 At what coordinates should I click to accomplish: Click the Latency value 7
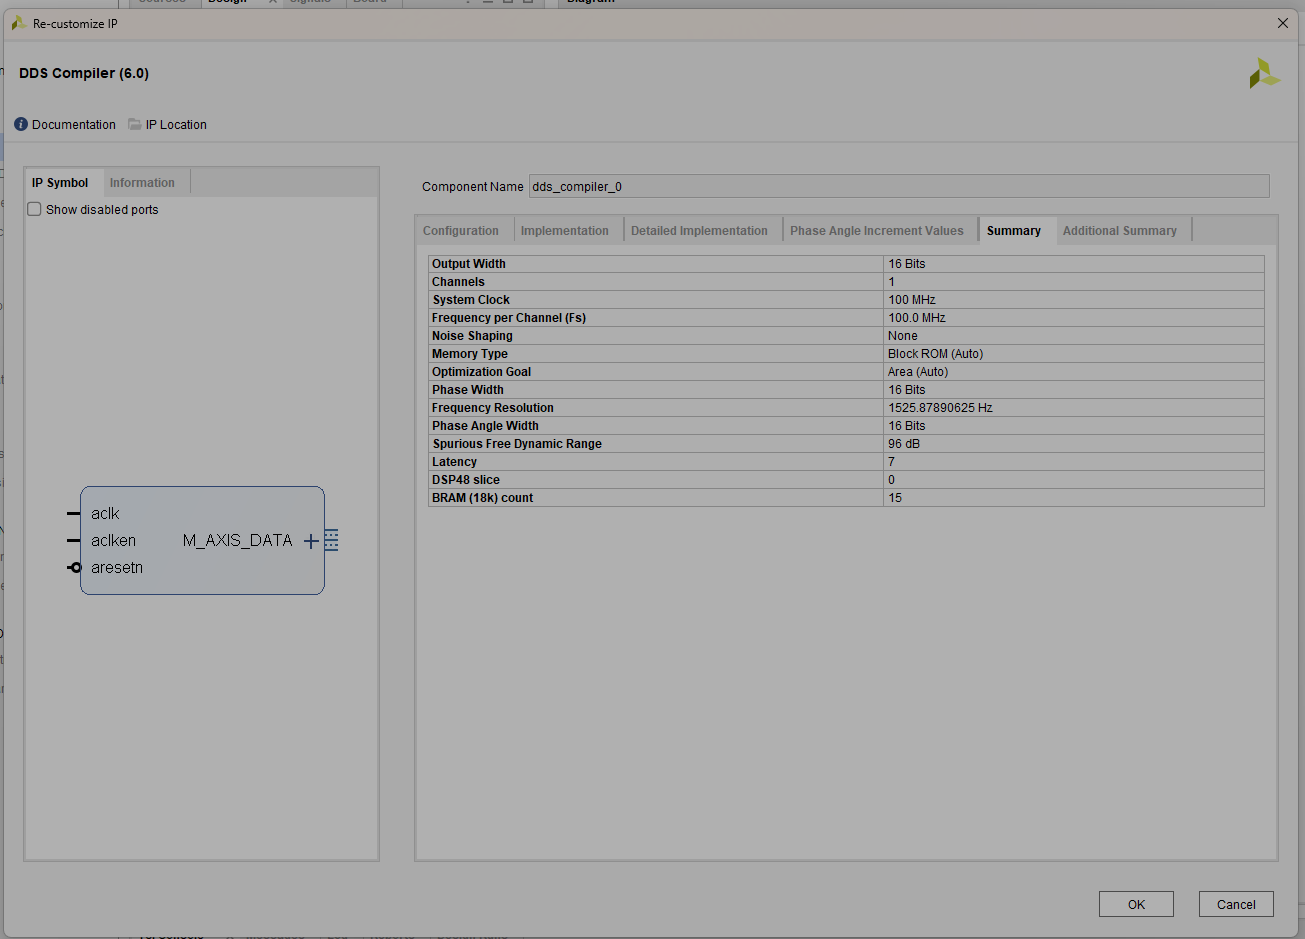[x=892, y=462]
